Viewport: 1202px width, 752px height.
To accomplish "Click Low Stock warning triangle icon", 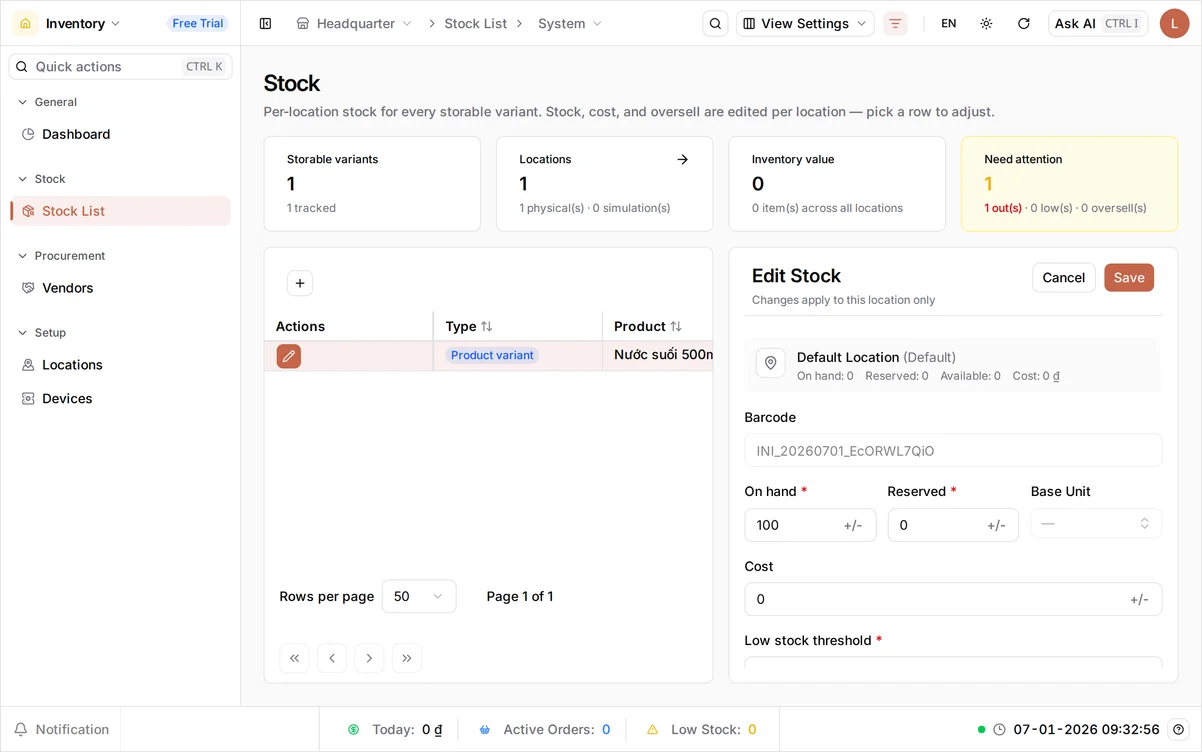I will pyautogui.click(x=653, y=730).
